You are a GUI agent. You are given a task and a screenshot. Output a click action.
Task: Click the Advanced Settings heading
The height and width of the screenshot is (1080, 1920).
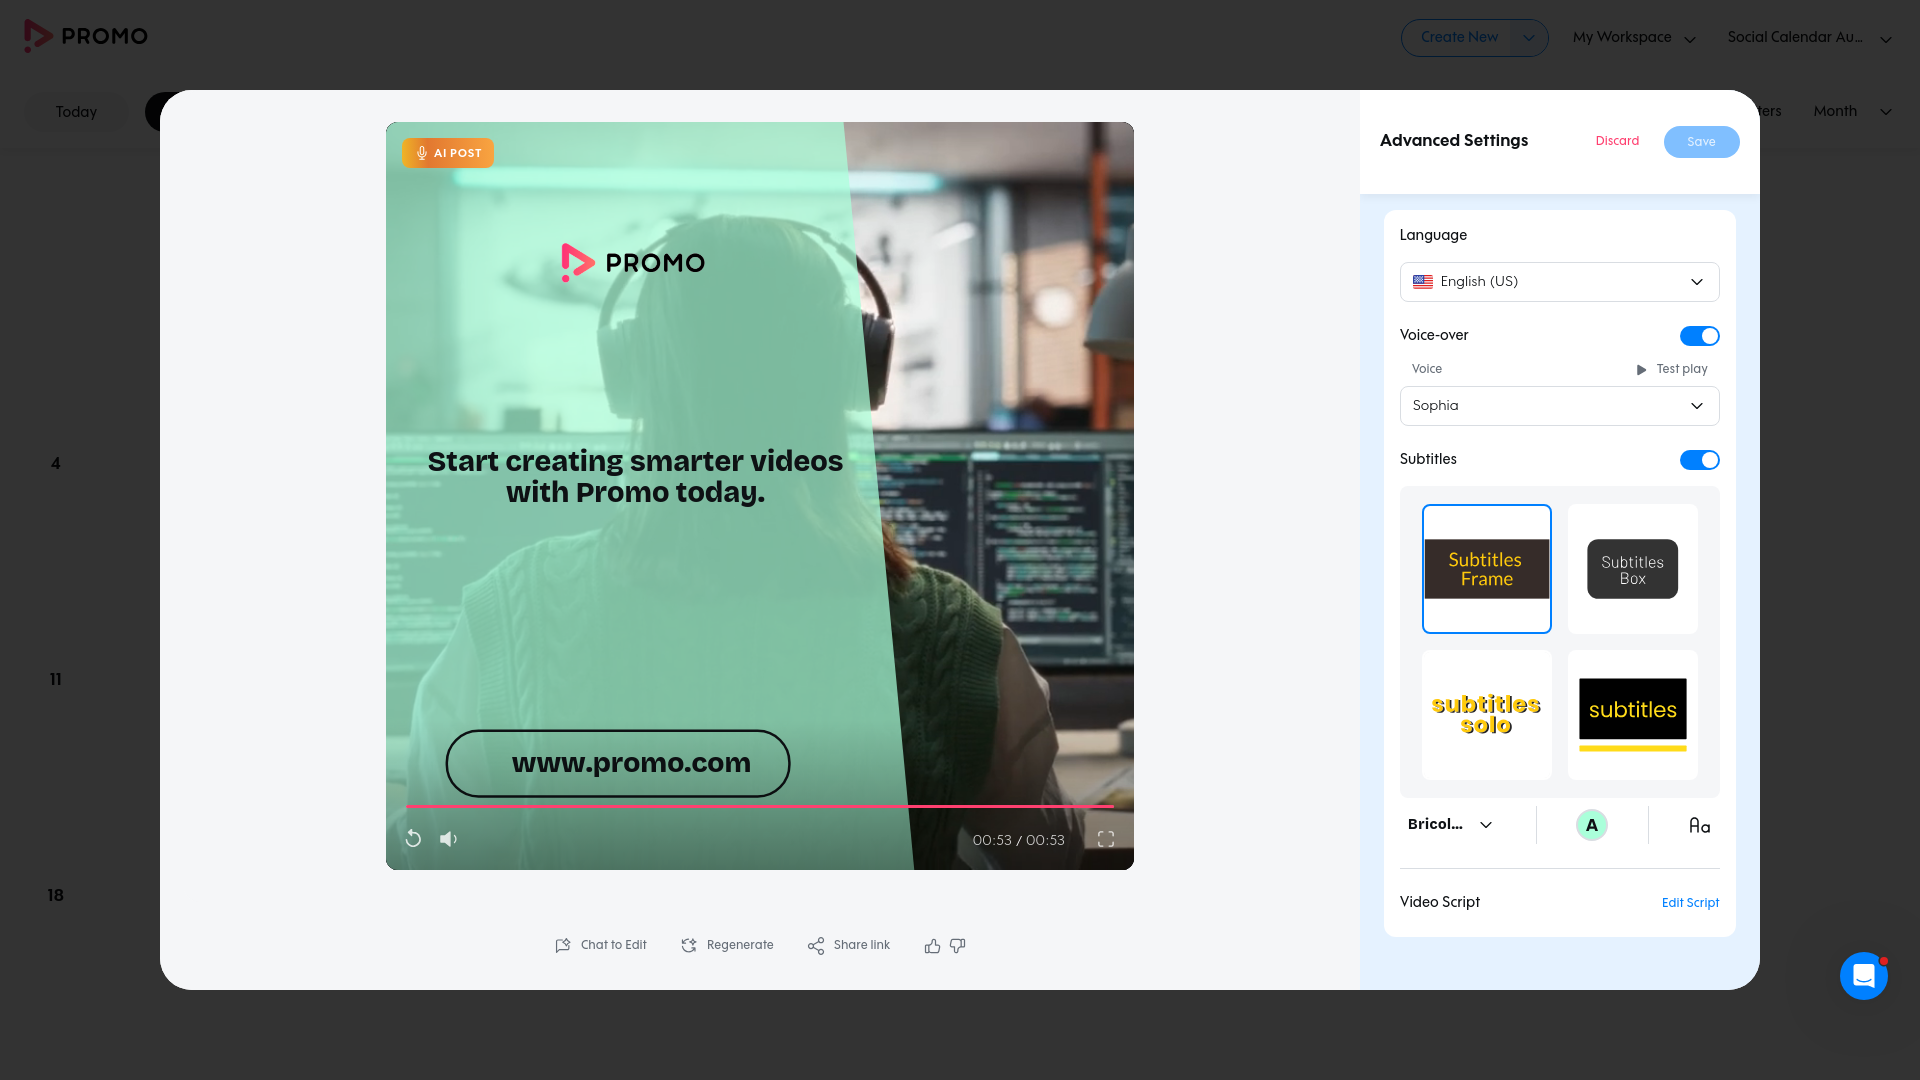(1454, 140)
